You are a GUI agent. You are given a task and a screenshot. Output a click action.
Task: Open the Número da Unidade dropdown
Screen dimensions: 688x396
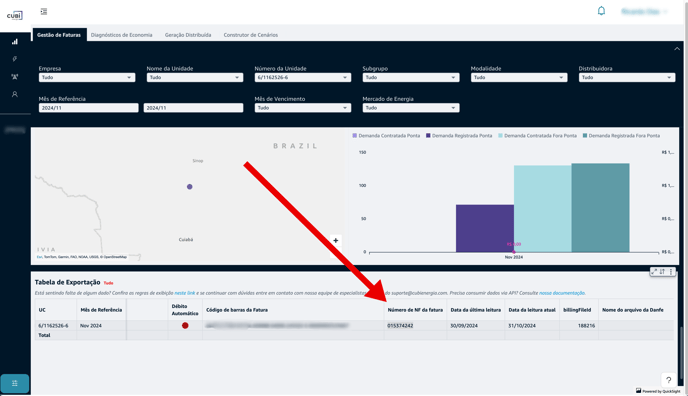[303, 78]
